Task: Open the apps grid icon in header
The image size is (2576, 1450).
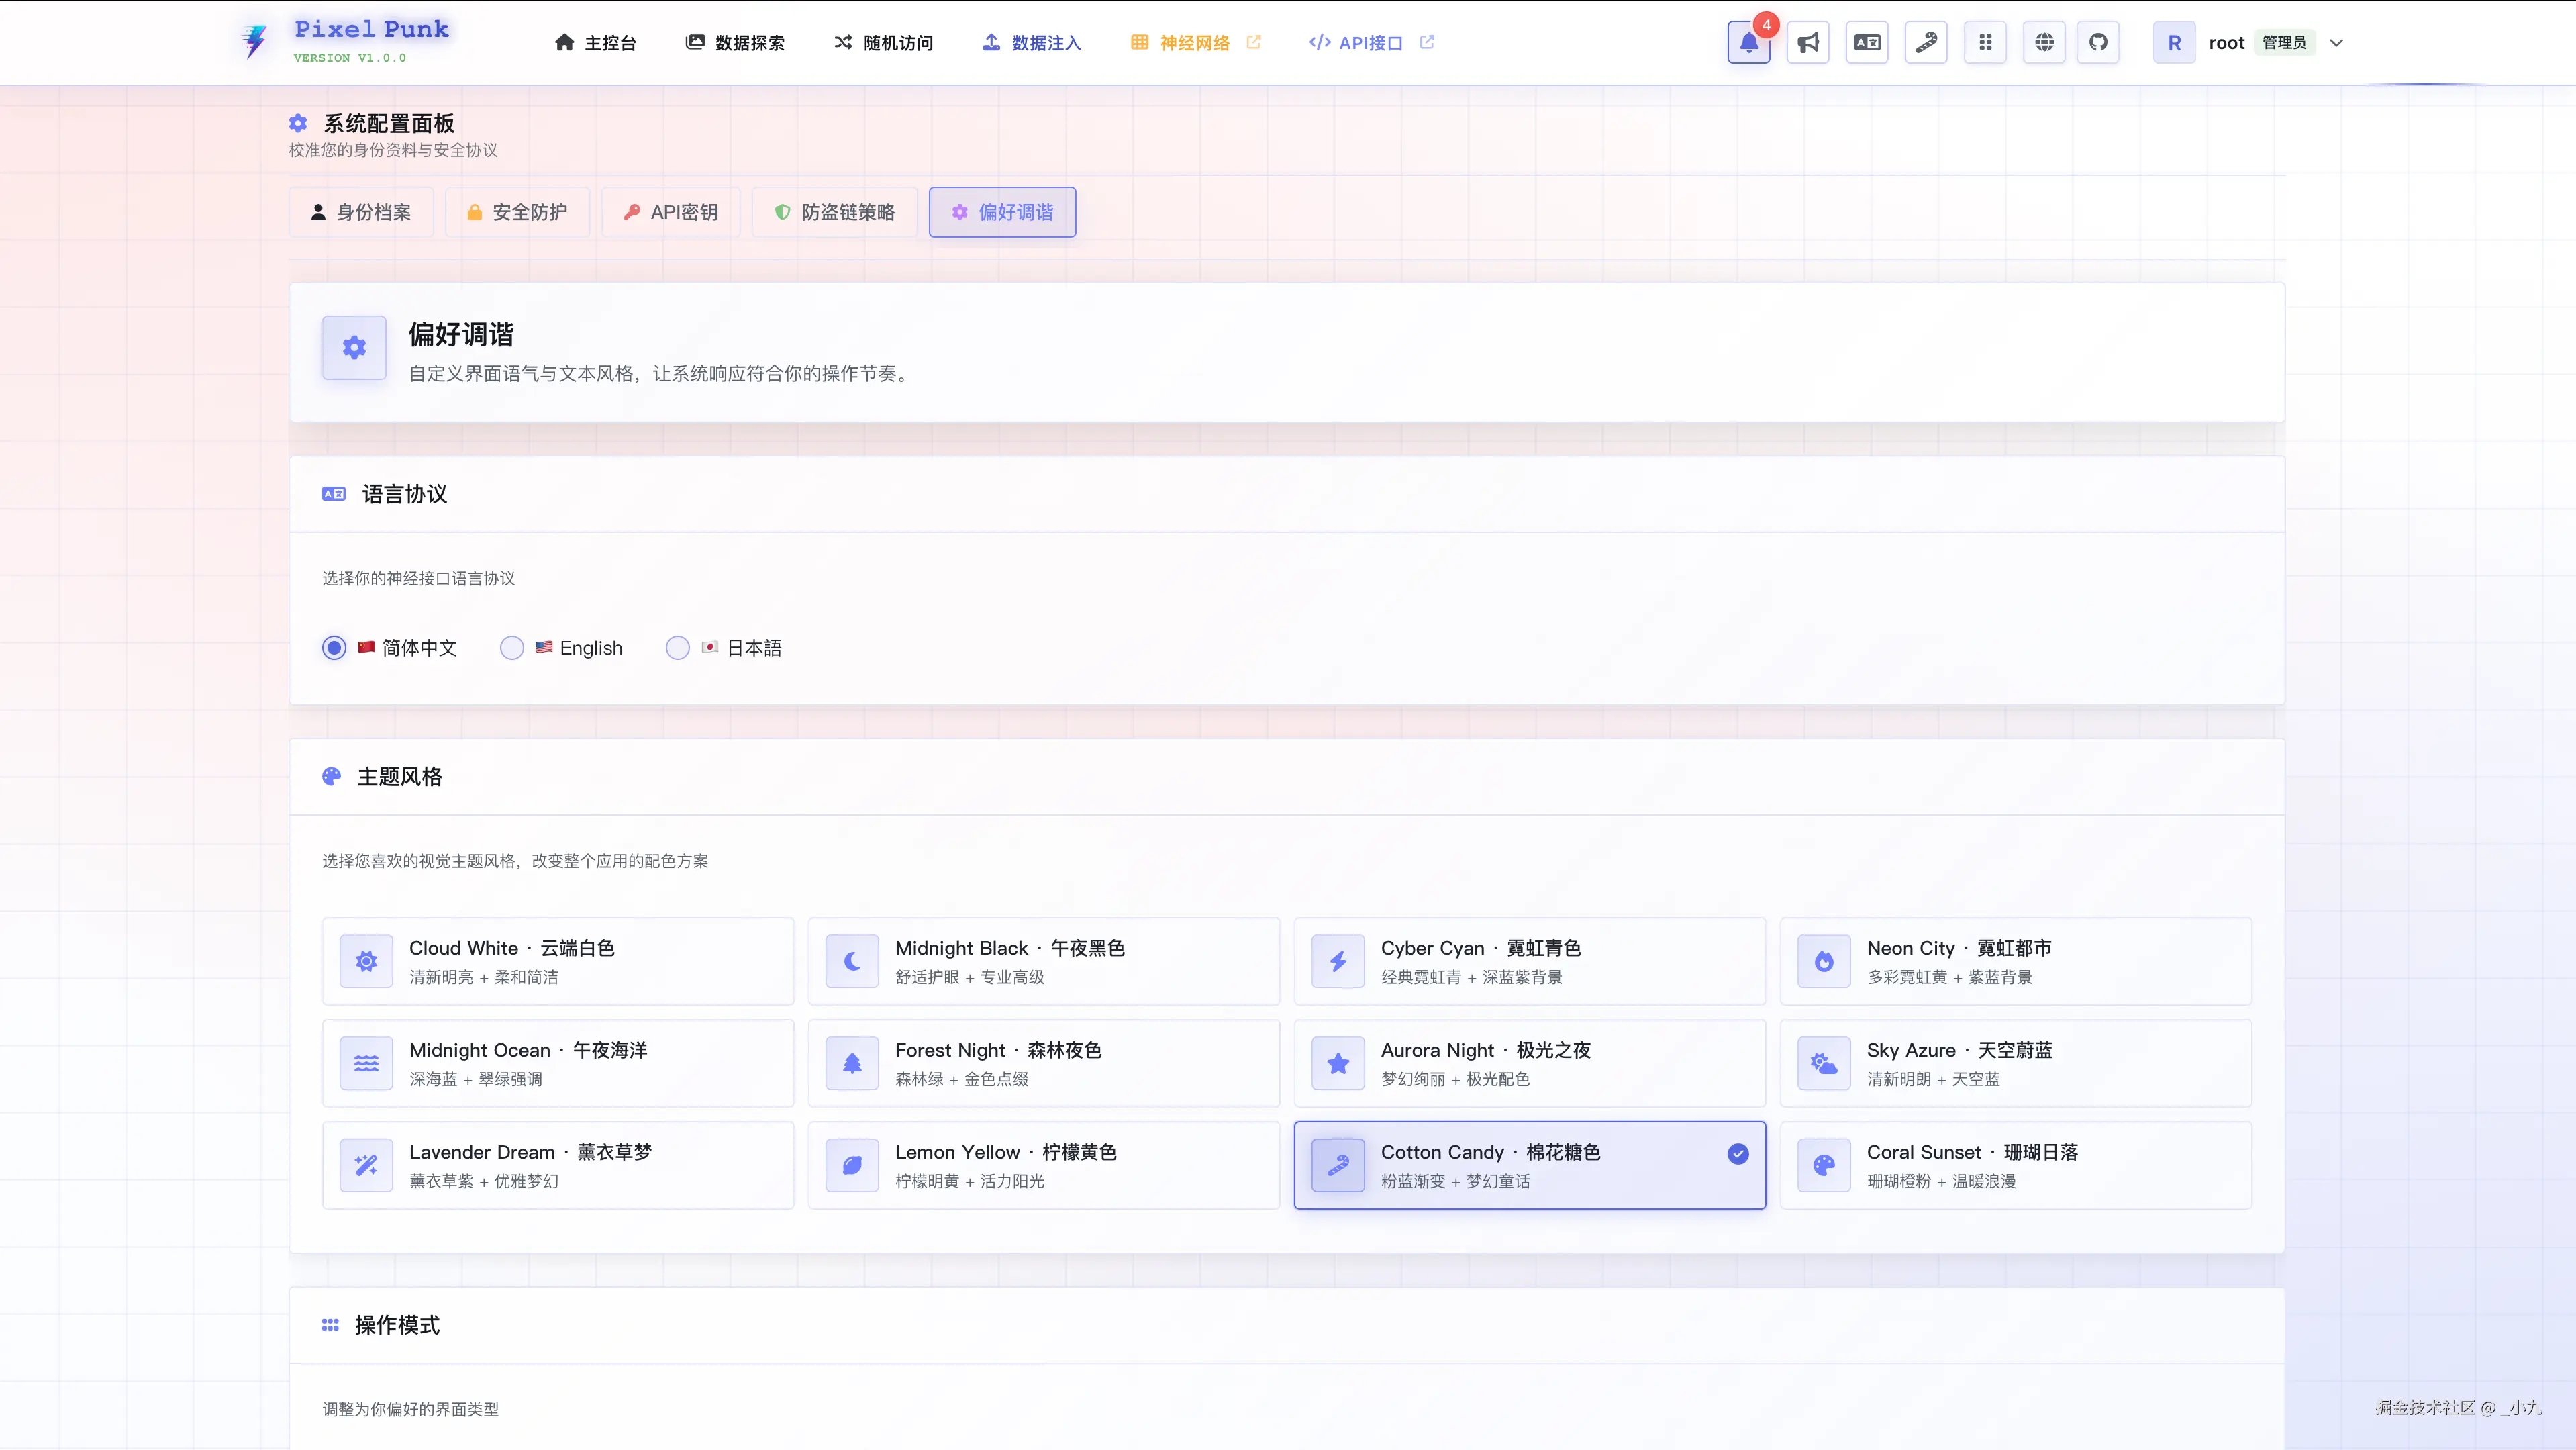Action: tap(1985, 42)
